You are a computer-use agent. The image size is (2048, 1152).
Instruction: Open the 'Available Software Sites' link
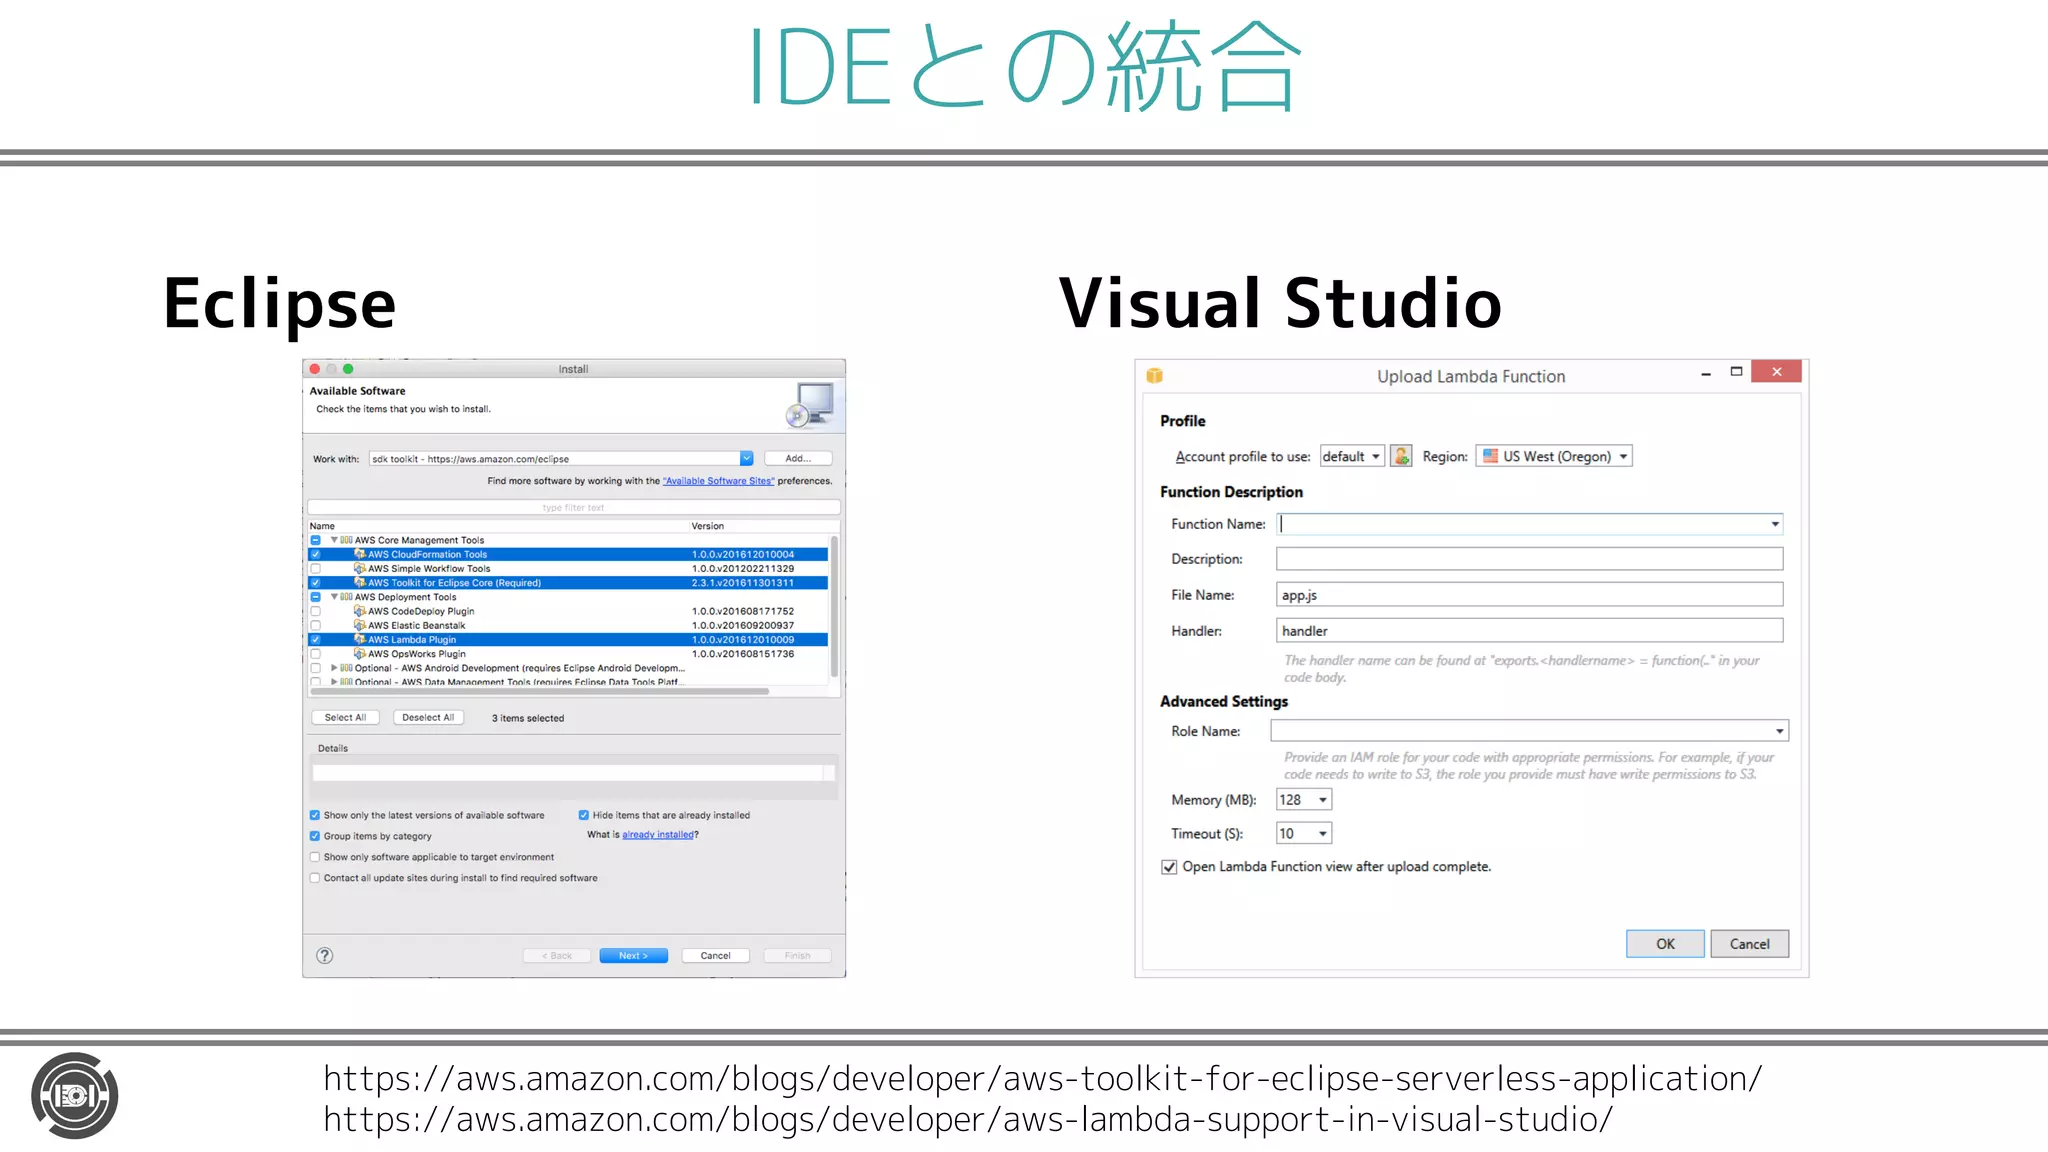(x=718, y=481)
